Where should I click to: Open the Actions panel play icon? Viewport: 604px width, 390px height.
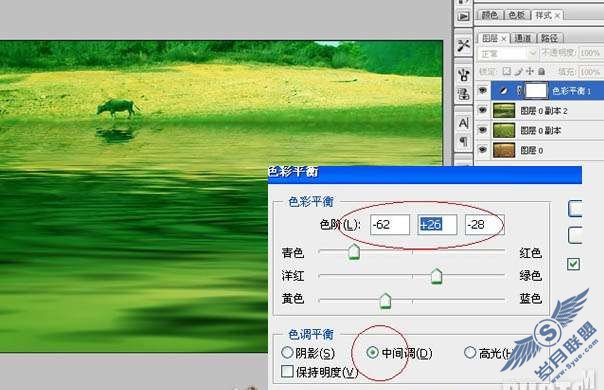tap(463, 17)
